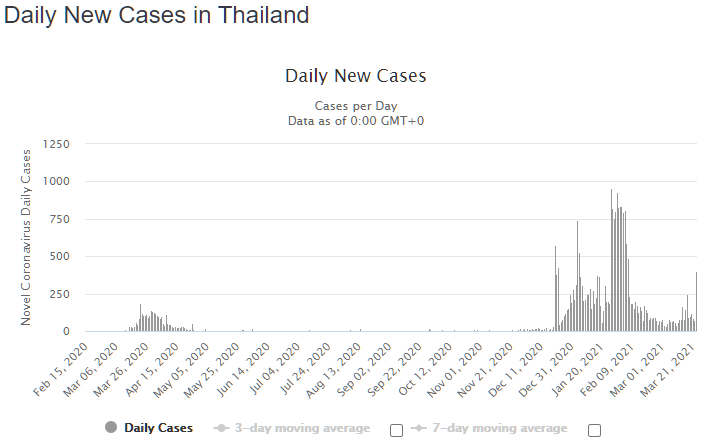Click the 'Data as of 0:00 GMT+0' text
Viewport: 706px width, 444px height.
[x=355, y=120]
